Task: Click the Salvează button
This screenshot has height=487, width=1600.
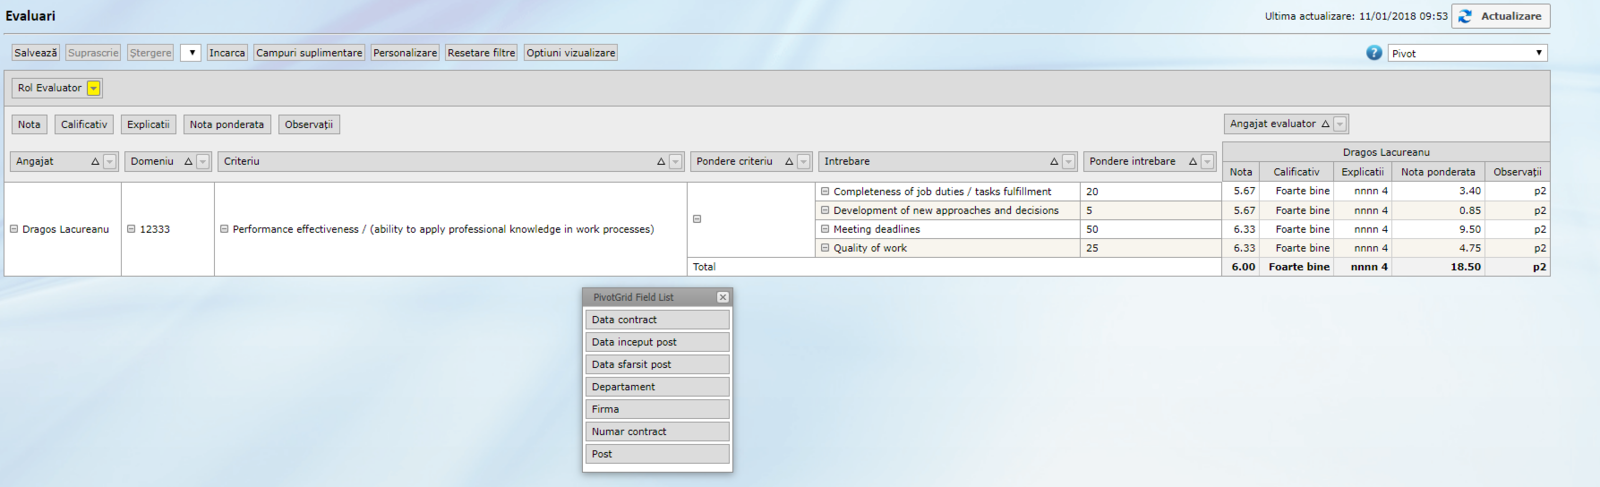Action: click(35, 53)
